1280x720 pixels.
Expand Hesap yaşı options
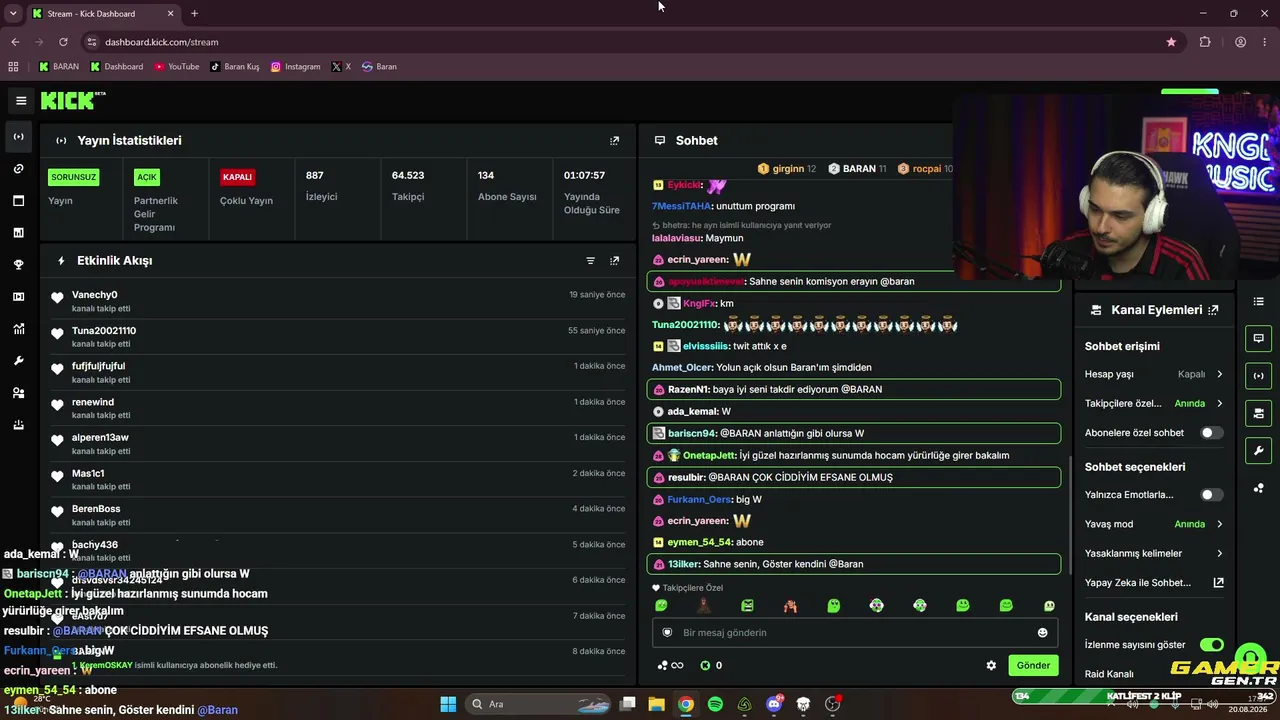click(x=1219, y=374)
